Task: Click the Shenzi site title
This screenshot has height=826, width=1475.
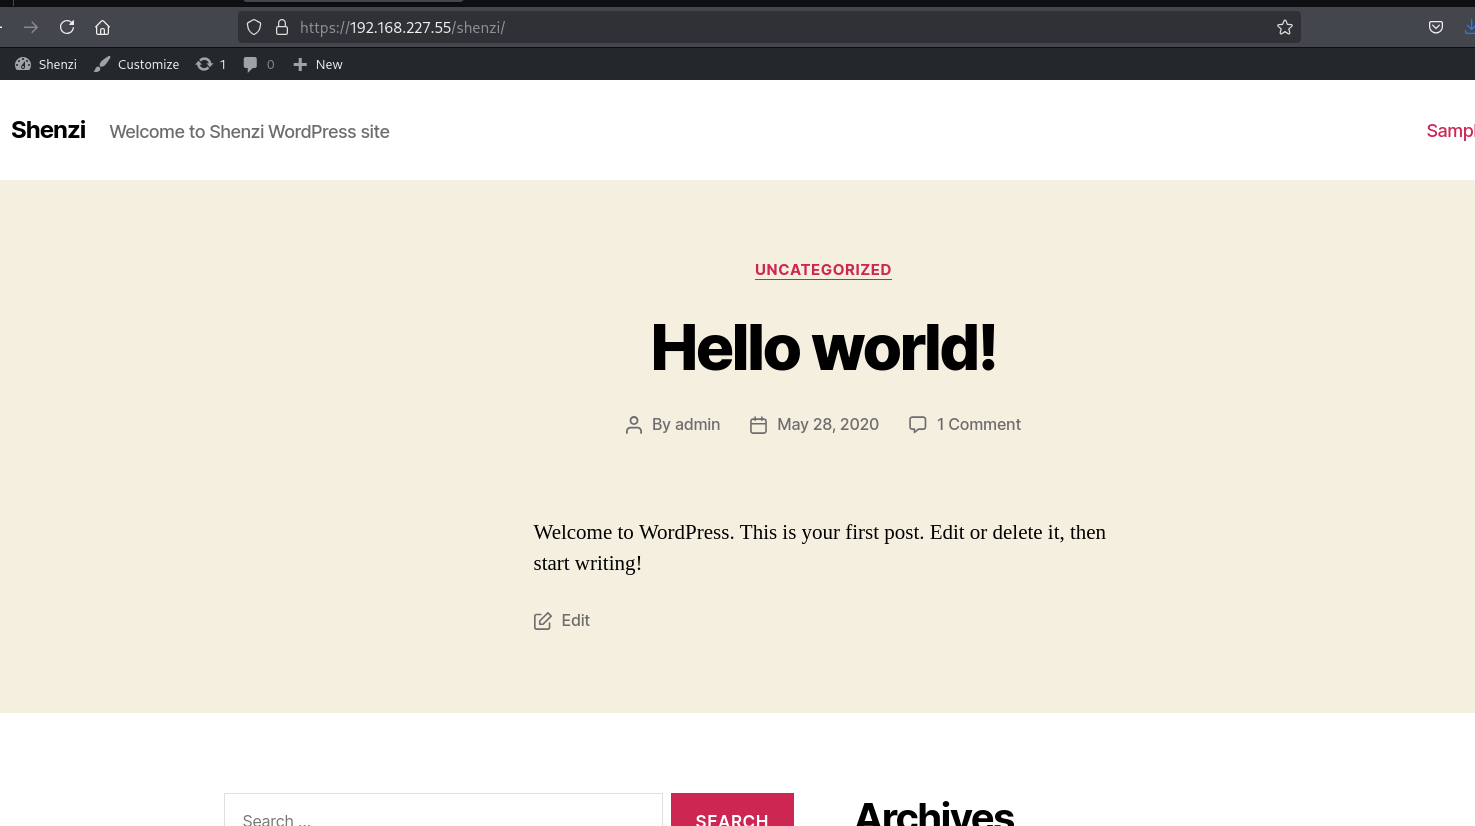Action: 48,130
